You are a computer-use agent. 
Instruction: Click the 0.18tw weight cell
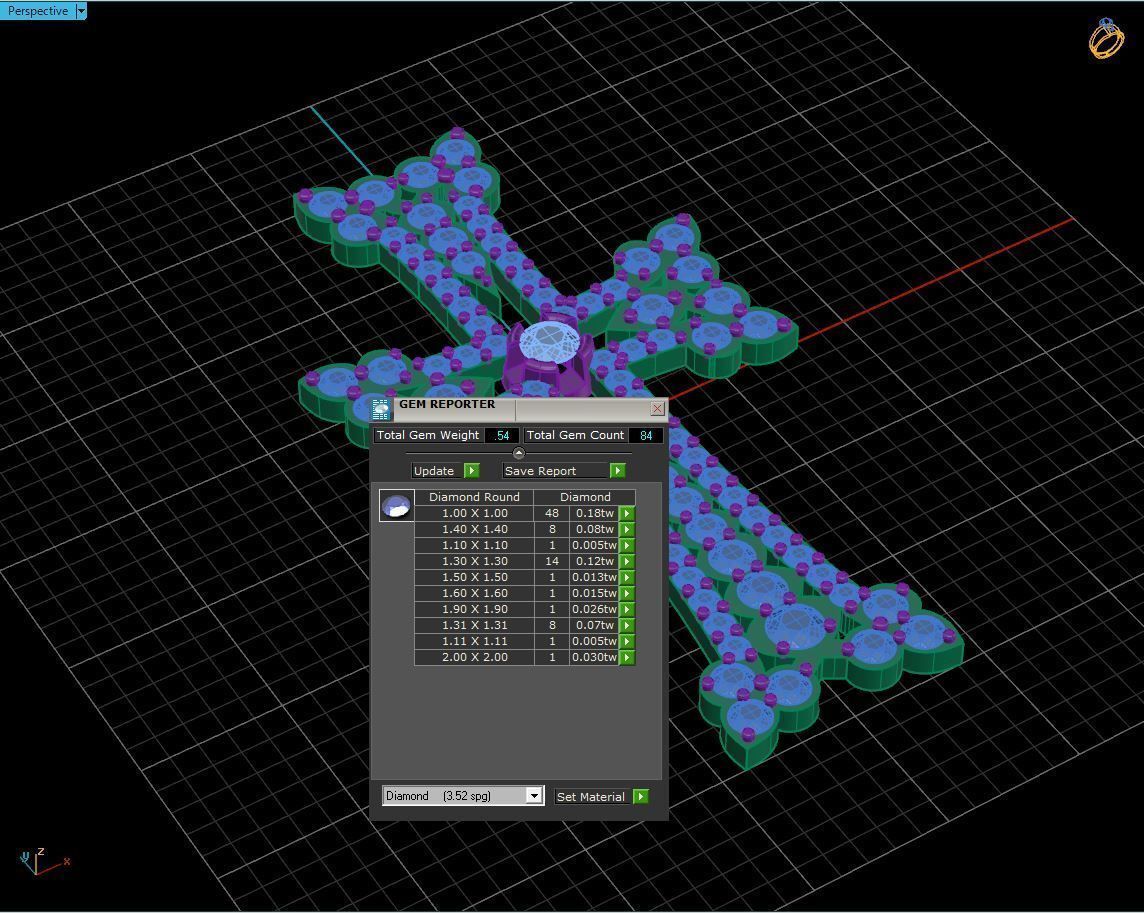coord(595,513)
